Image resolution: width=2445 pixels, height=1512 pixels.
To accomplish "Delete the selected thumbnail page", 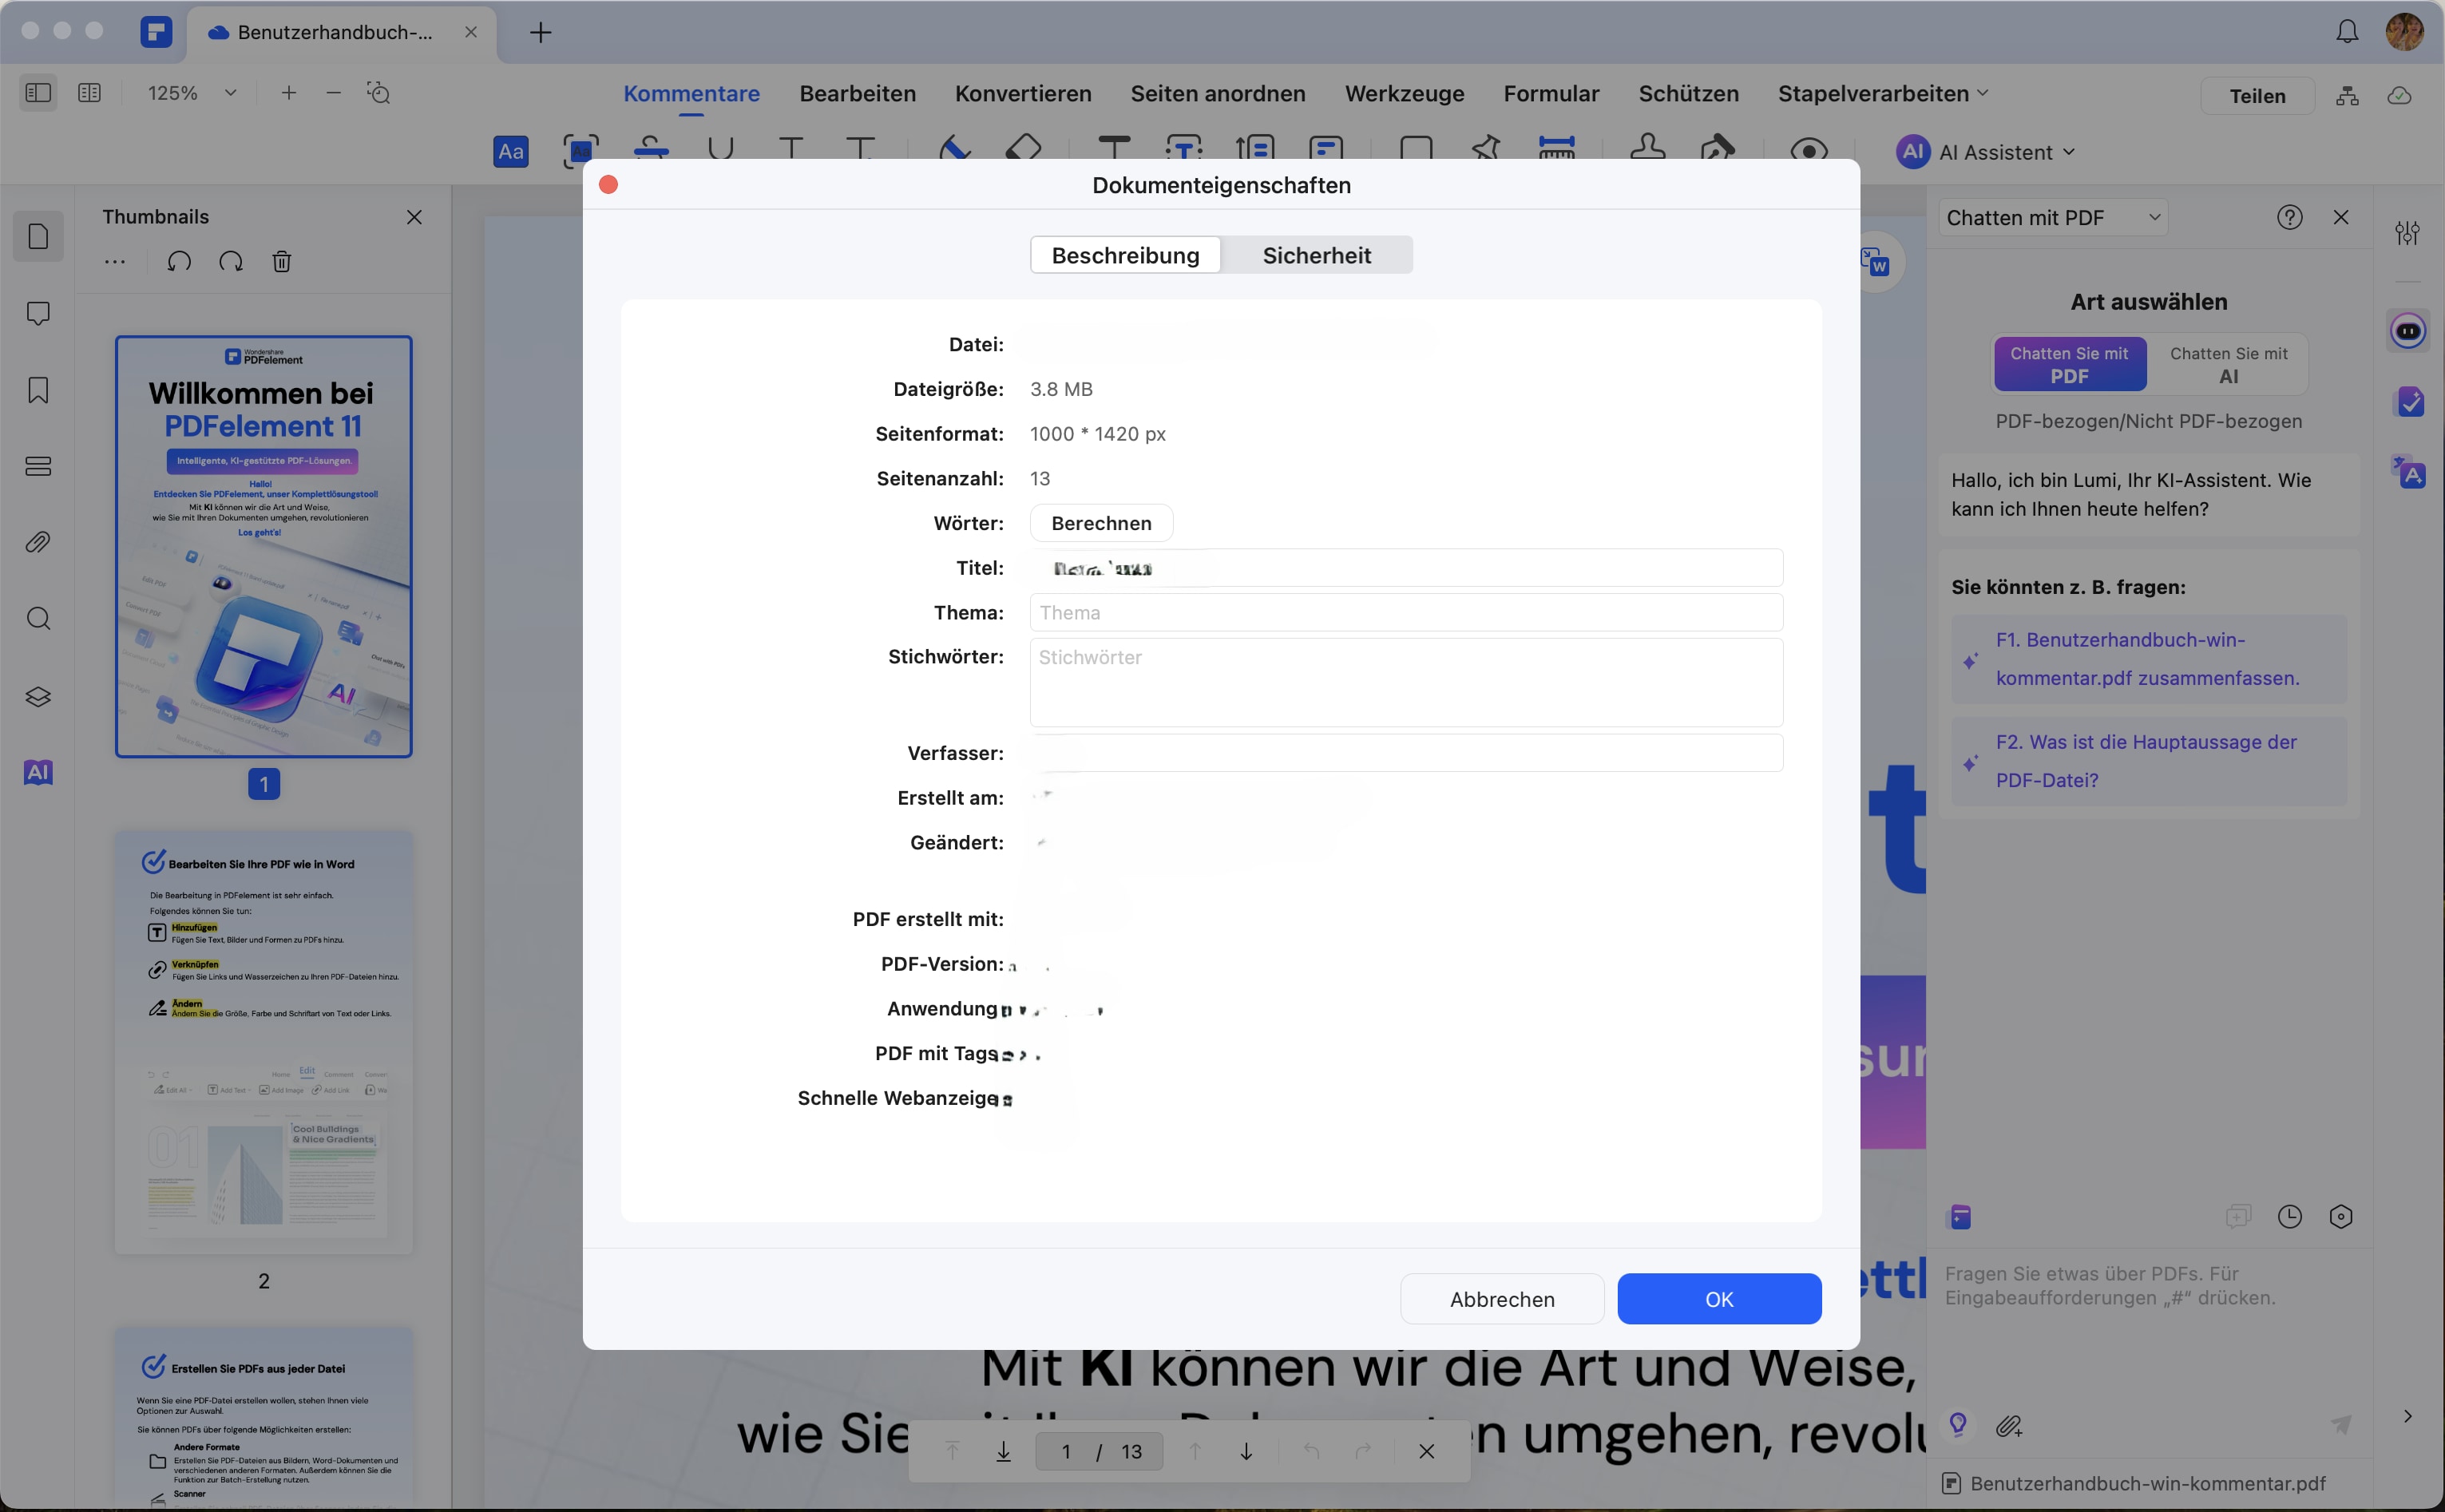I will pos(282,262).
